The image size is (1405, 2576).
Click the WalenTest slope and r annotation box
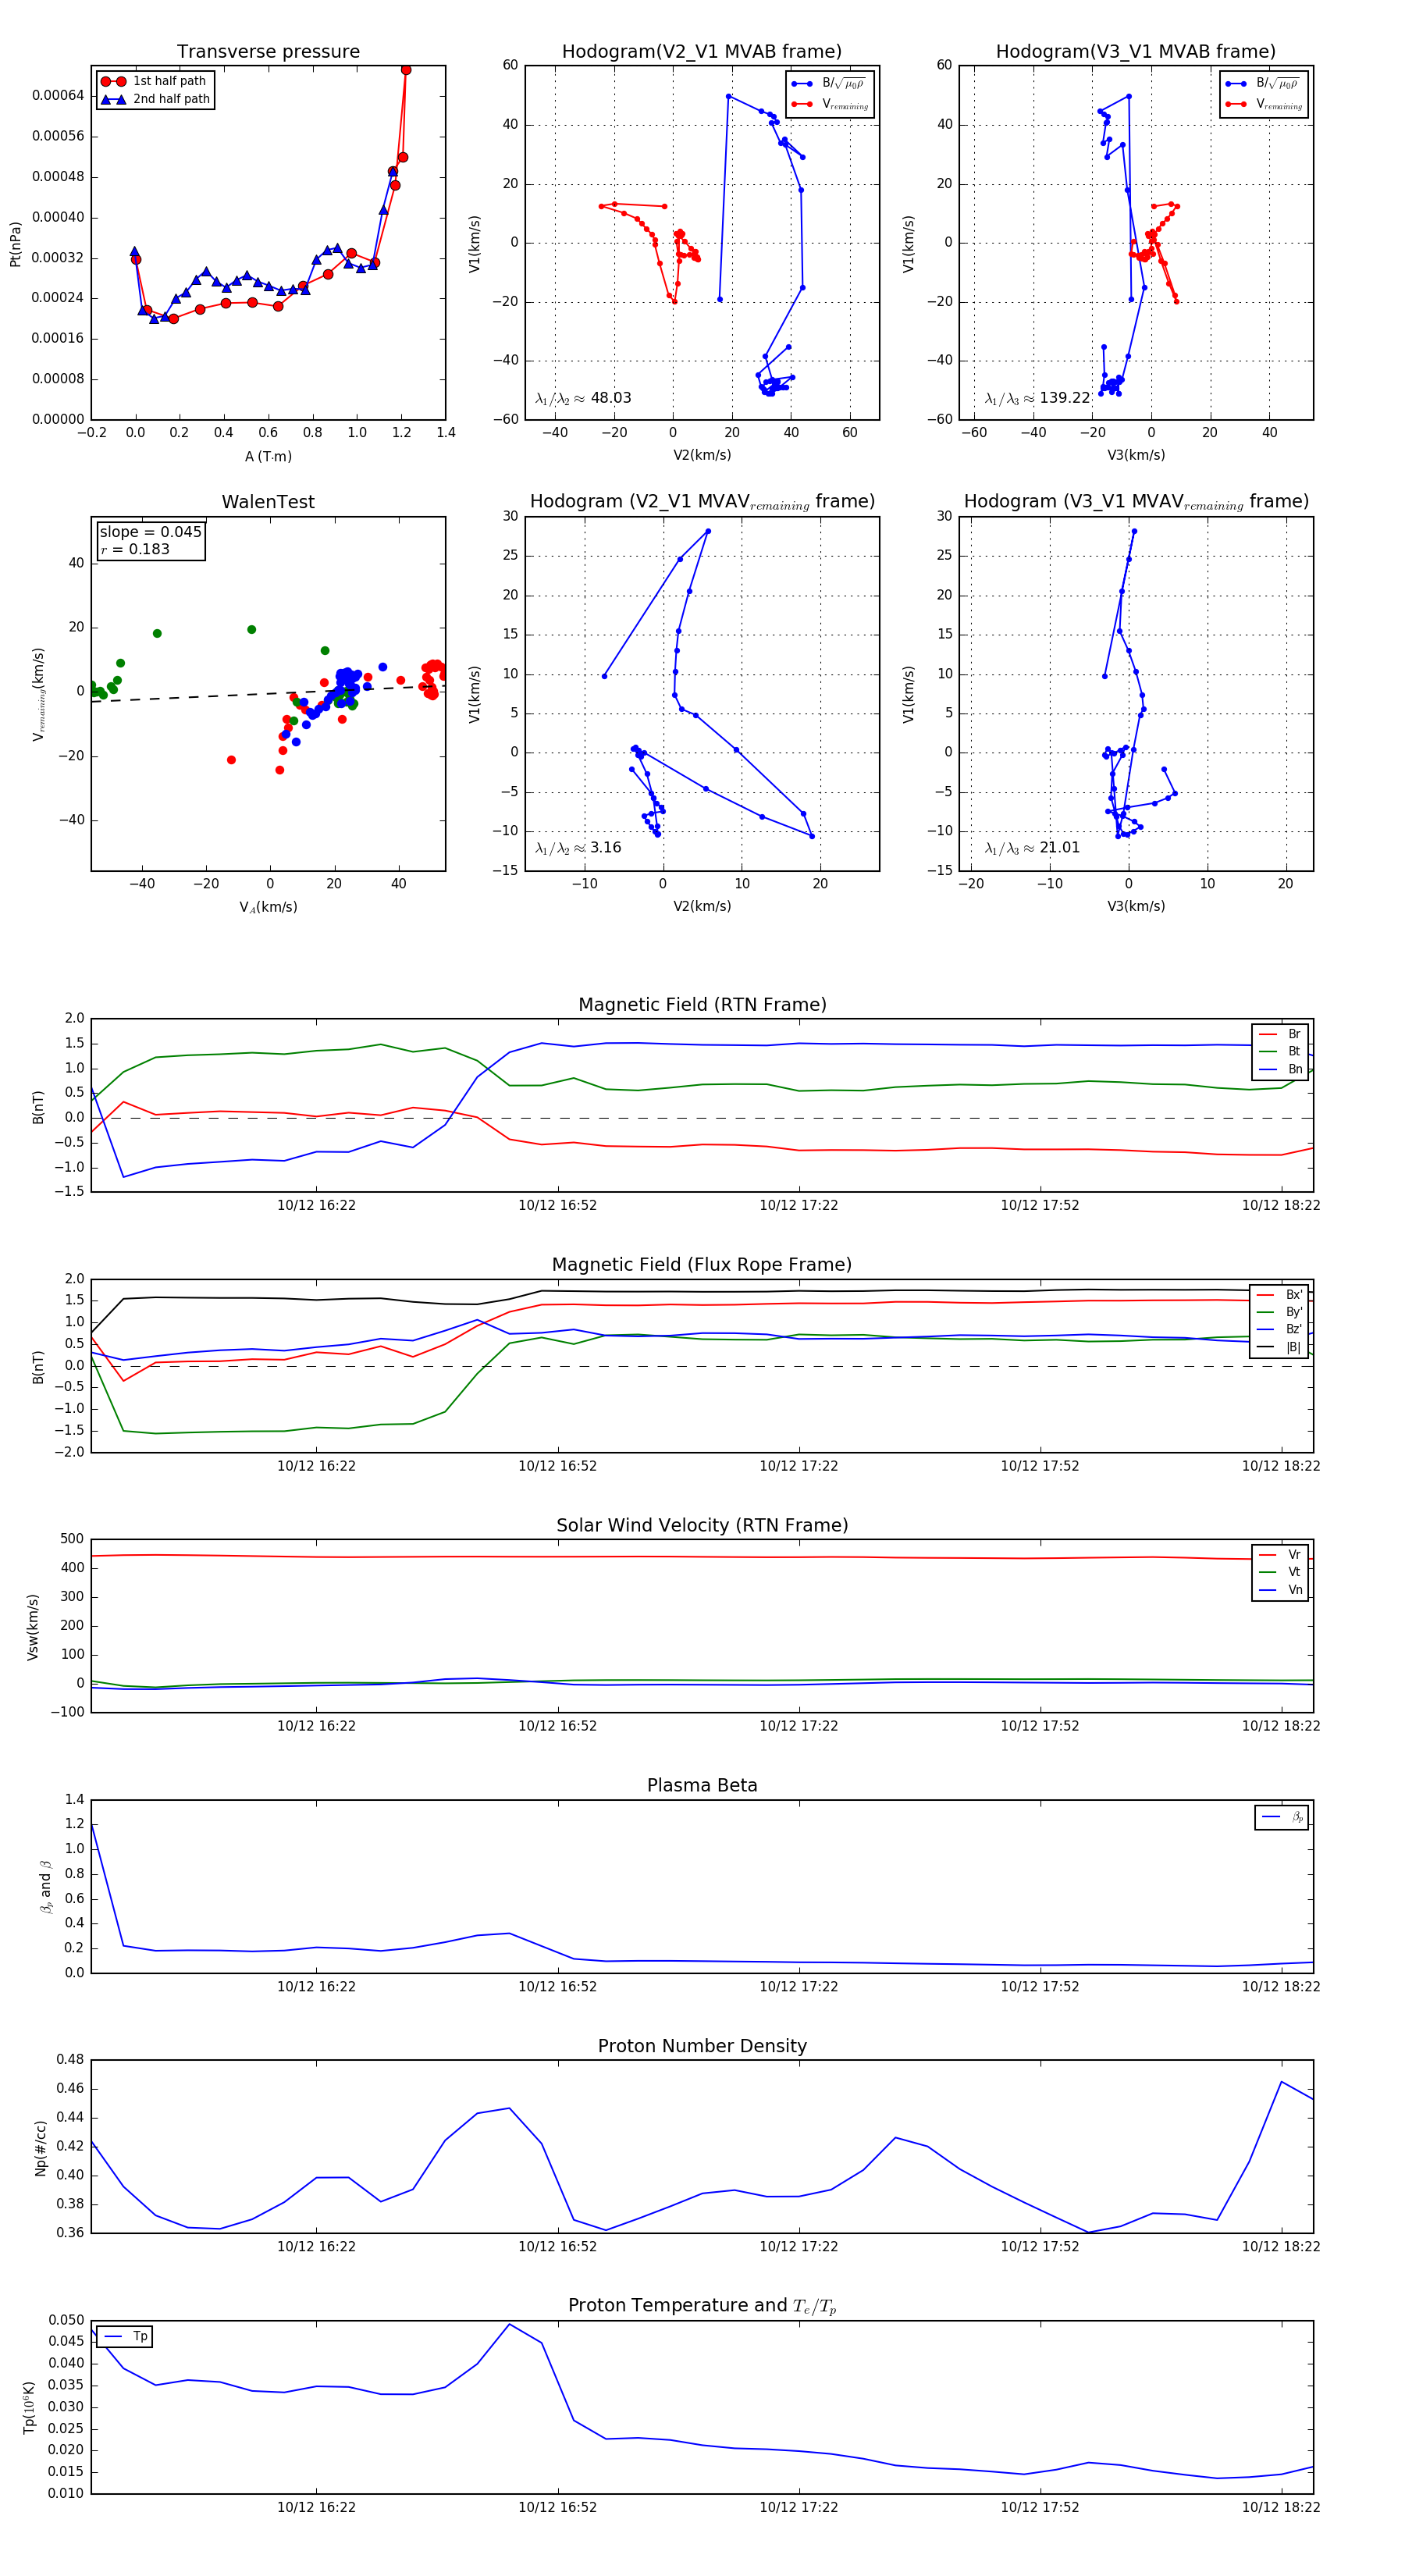click(x=150, y=540)
